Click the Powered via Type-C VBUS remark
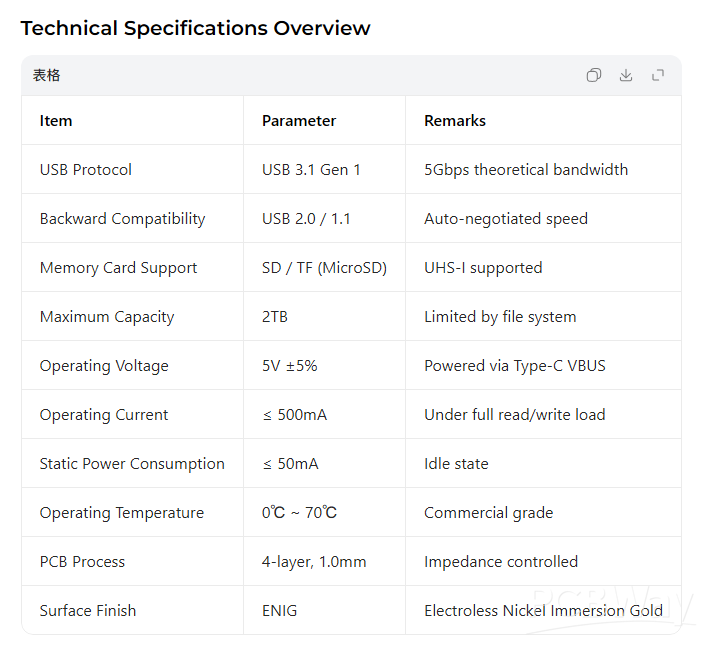This screenshot has width=709, height=646. tap(515, 366)
